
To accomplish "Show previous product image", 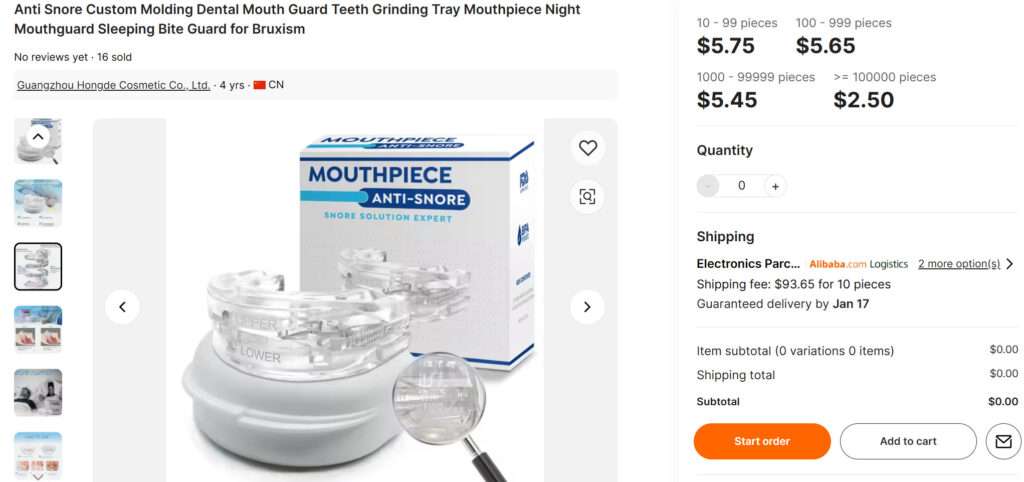I will point(122,307).
